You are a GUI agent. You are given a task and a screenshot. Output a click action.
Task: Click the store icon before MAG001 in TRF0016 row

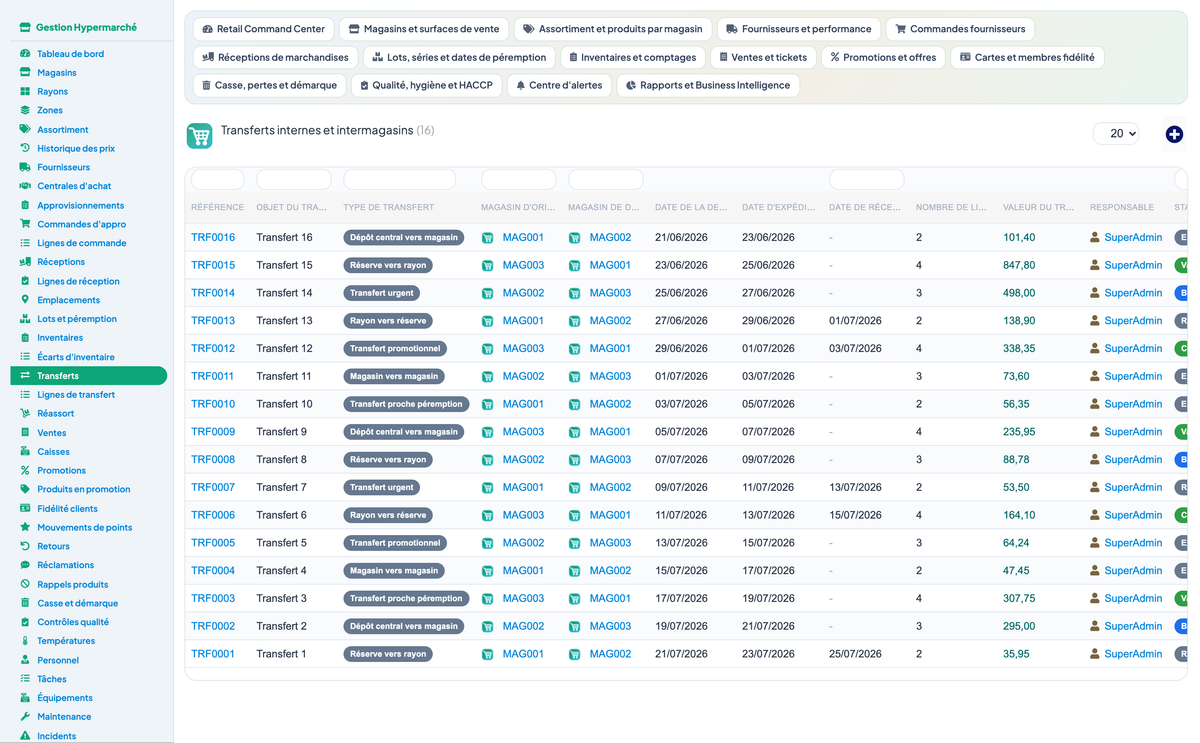coord(488,238)
